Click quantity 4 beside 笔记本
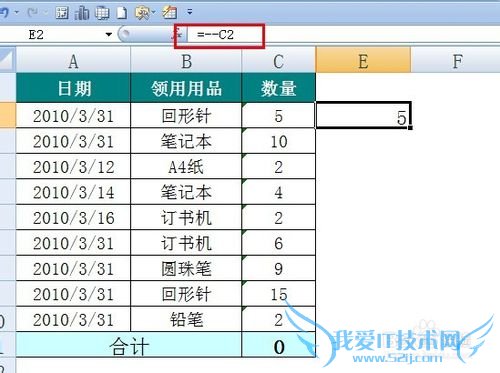The height and width of the screenshot is (373, 500). tap(279, 192)
